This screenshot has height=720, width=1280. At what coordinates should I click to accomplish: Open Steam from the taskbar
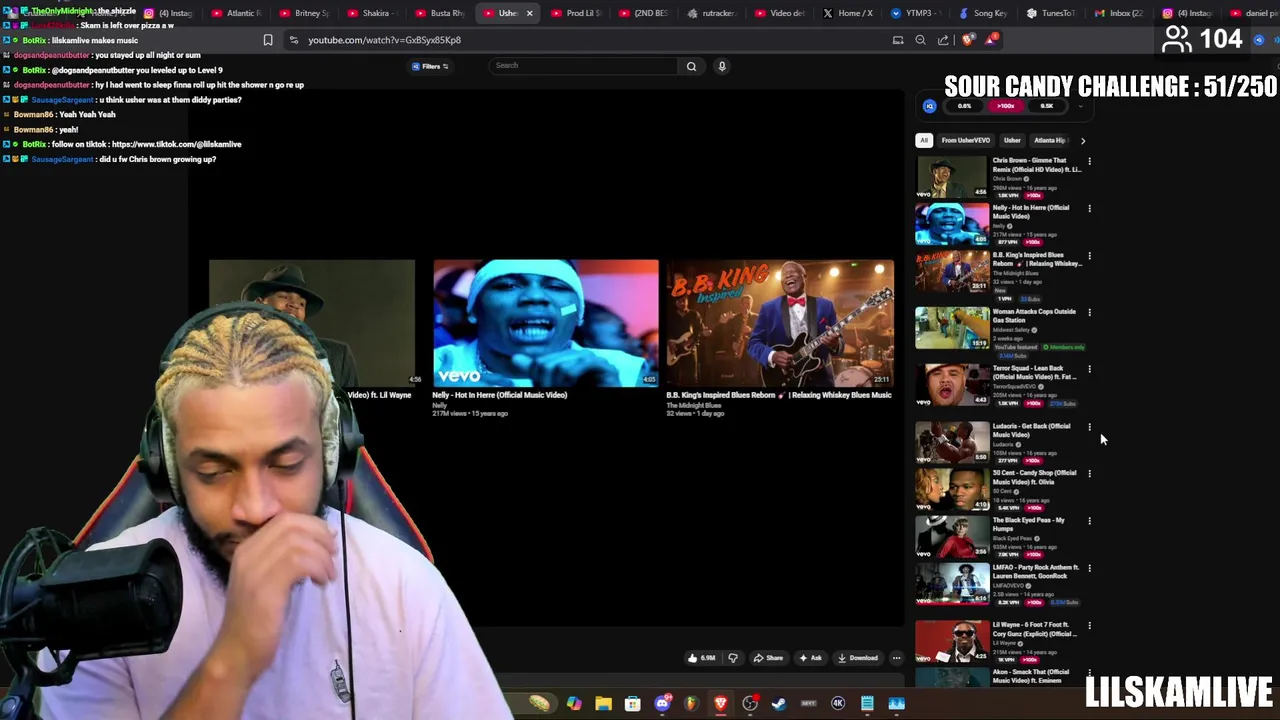pyautogui.click(x=779, y=704)
